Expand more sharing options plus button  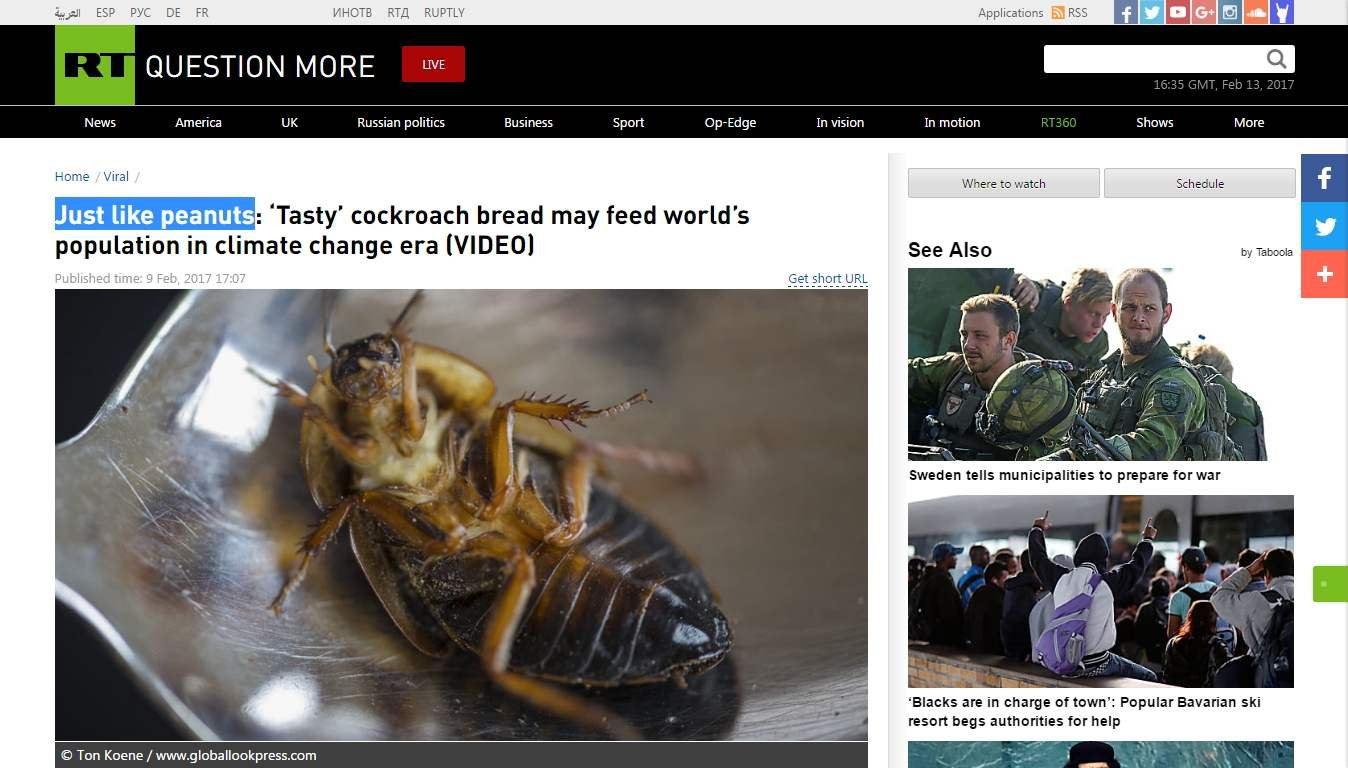pyautogui.click(x=1324, y=274)
